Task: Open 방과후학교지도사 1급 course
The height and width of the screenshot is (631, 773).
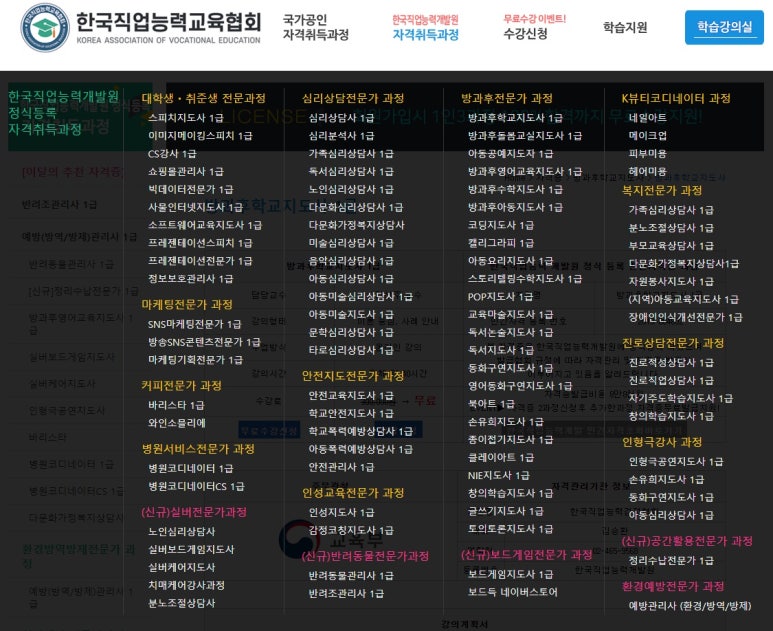Action: point(515,118)
